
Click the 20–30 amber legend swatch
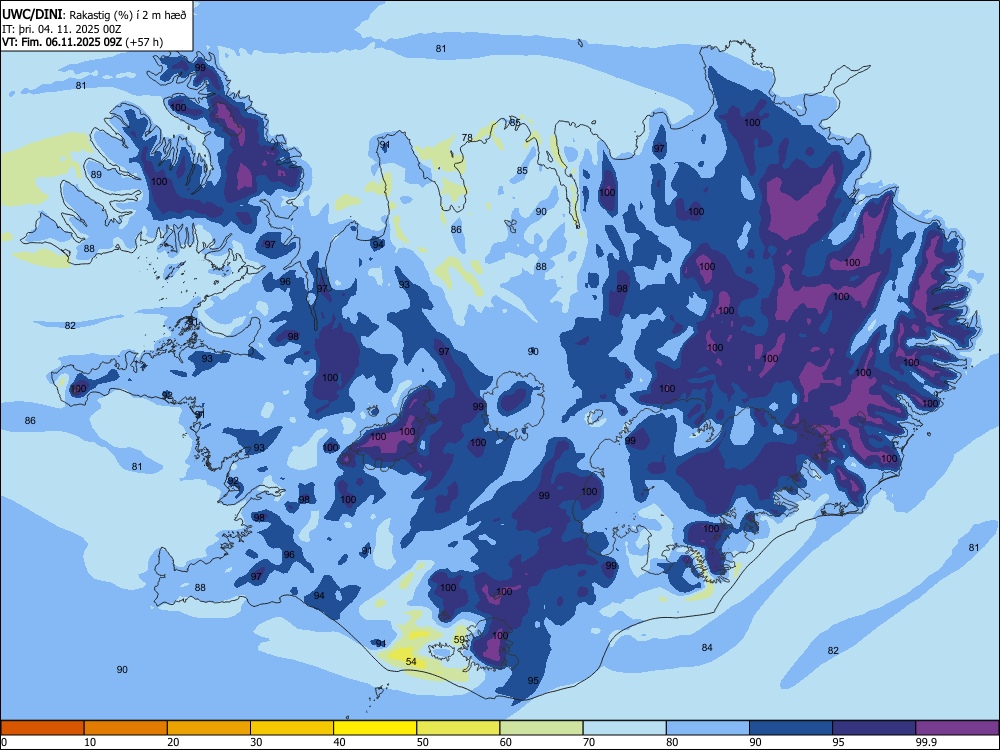209,728
